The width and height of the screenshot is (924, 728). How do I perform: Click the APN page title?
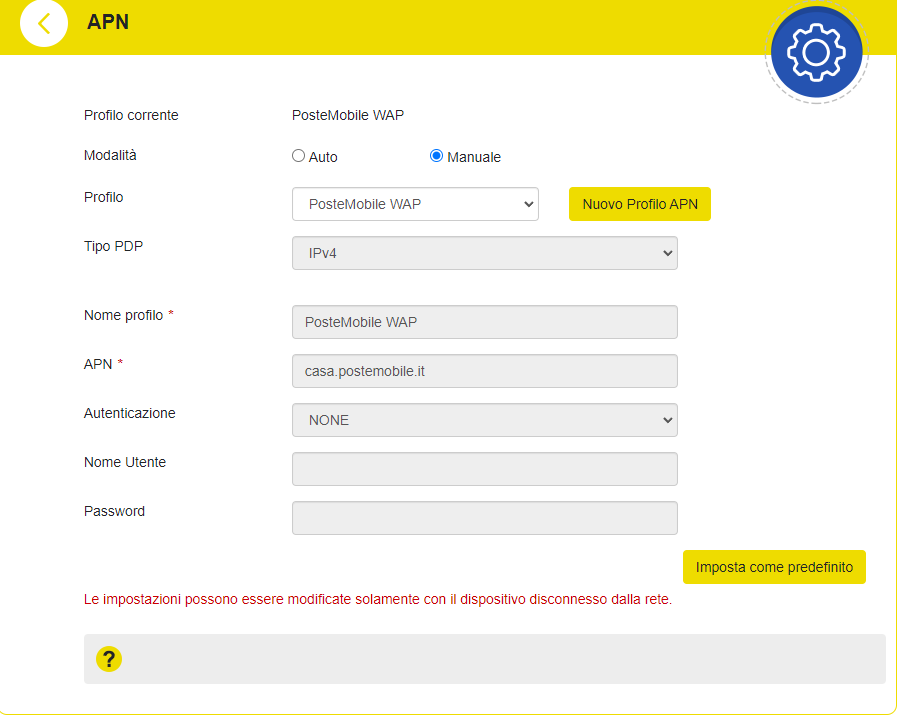[x=108, y=22]
